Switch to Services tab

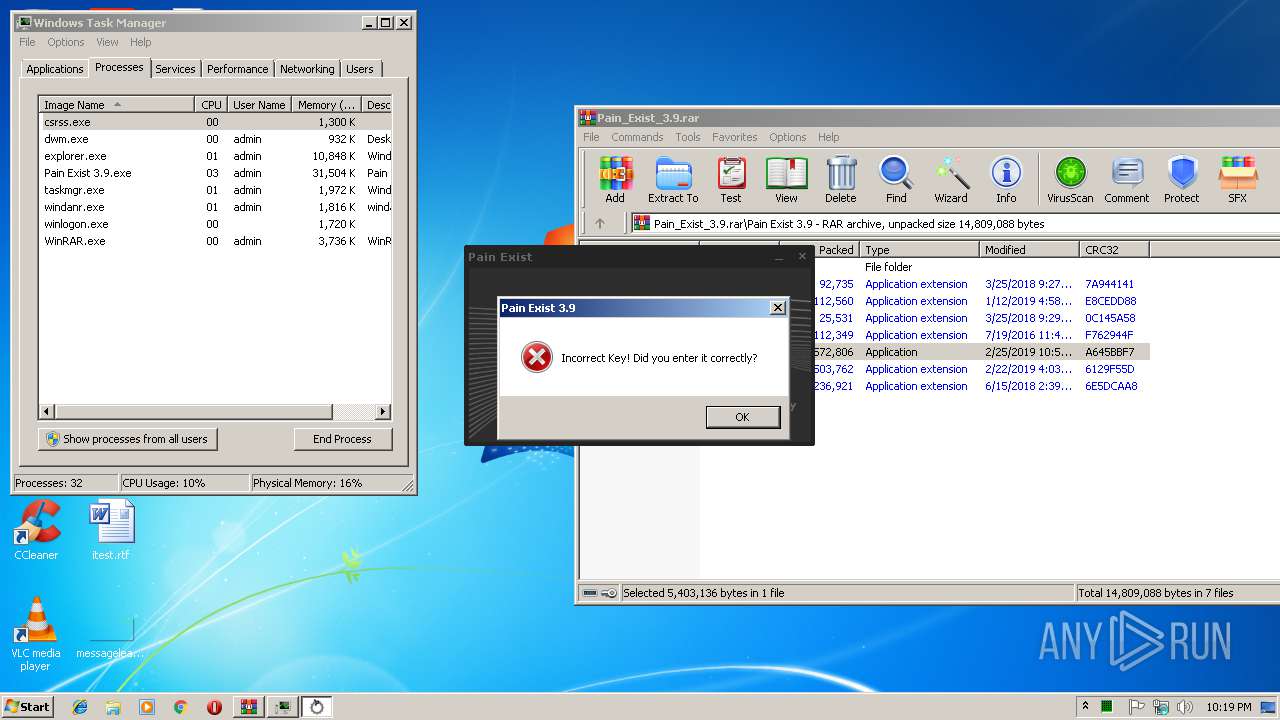tap(175, 69)
